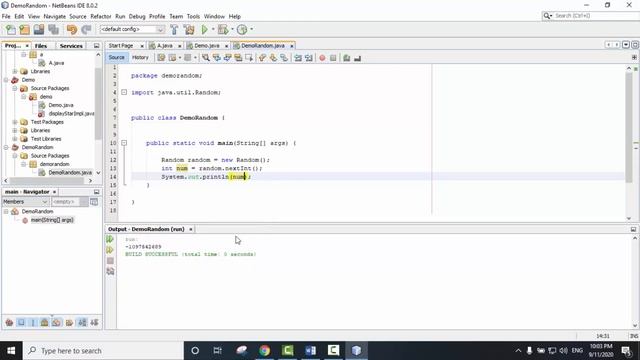Viewport: 640px width, 360px height.
Task: Click the Projects panel horizontal scrollbar
Action: tap(48, 180)
